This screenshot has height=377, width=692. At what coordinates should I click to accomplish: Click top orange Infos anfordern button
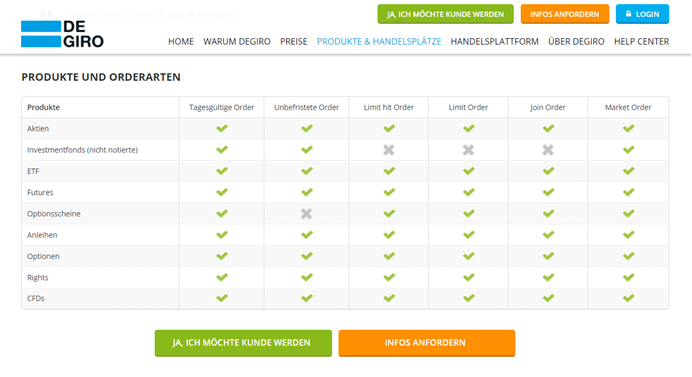pos(565,14)
